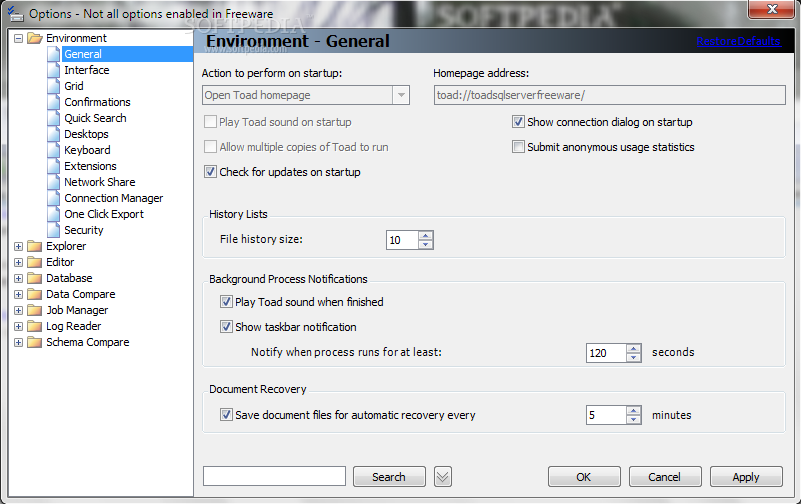Viewport: 801px width, 504px height.
Task: Toggle Allow multiple copies of Toad
Action: tap(210, 147)
